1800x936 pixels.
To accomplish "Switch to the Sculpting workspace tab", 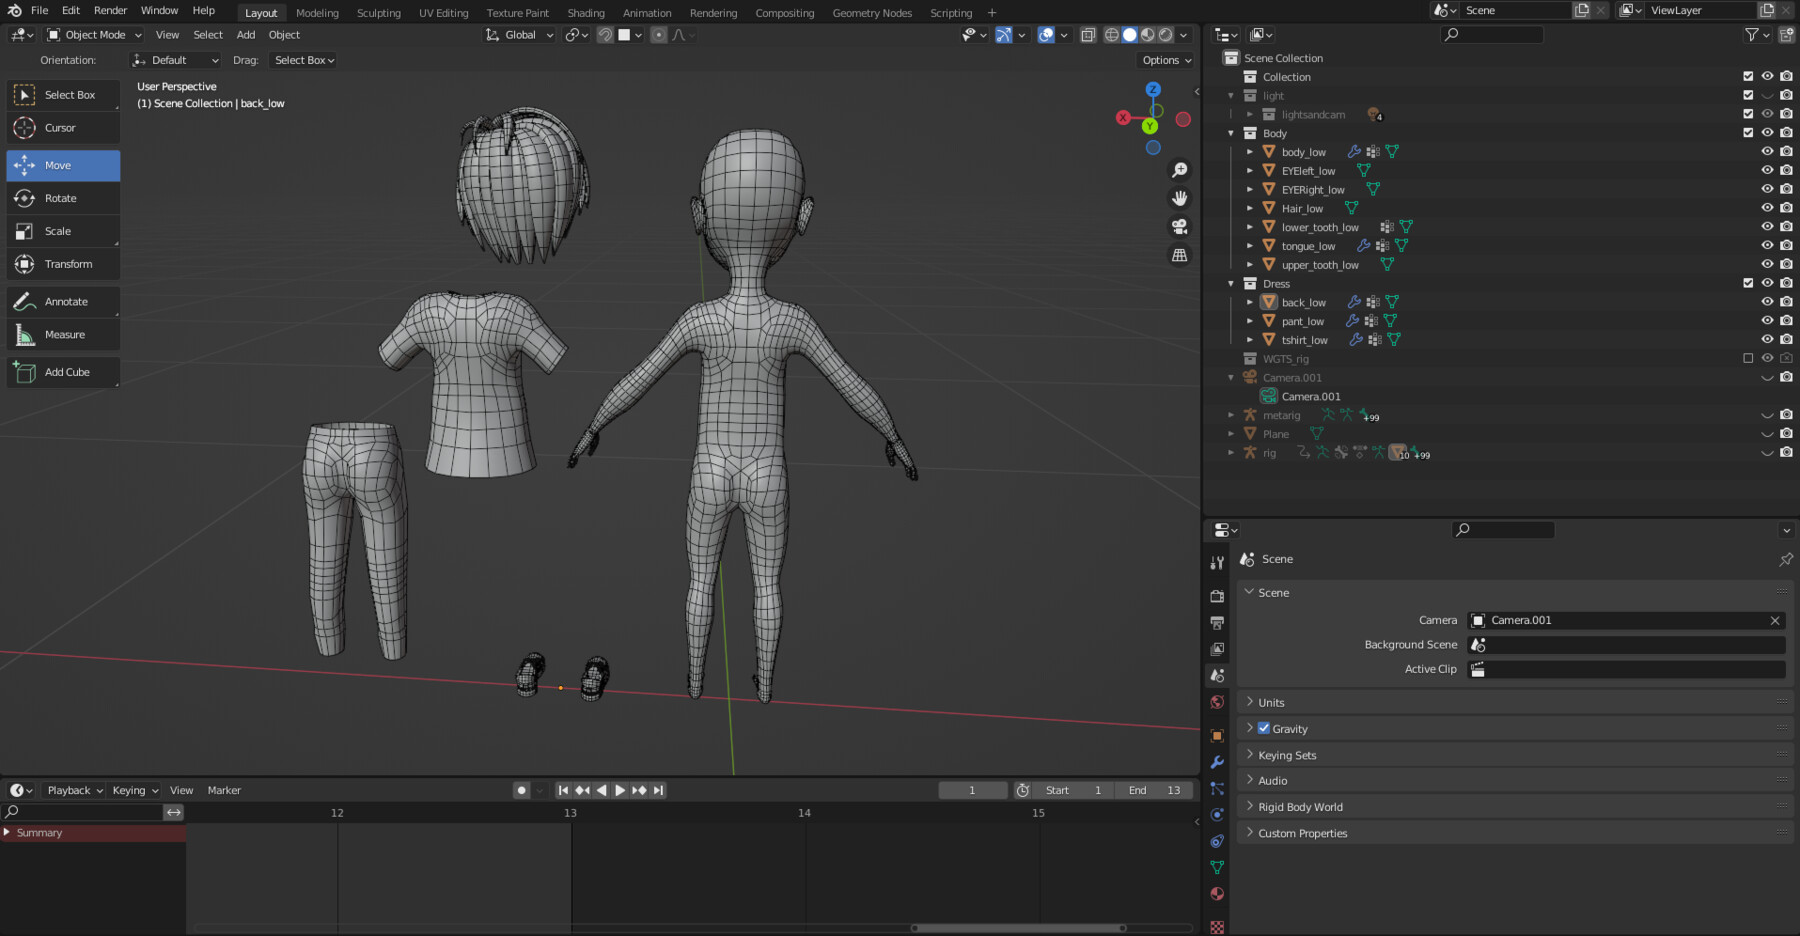I will click(x=379, y=12).
